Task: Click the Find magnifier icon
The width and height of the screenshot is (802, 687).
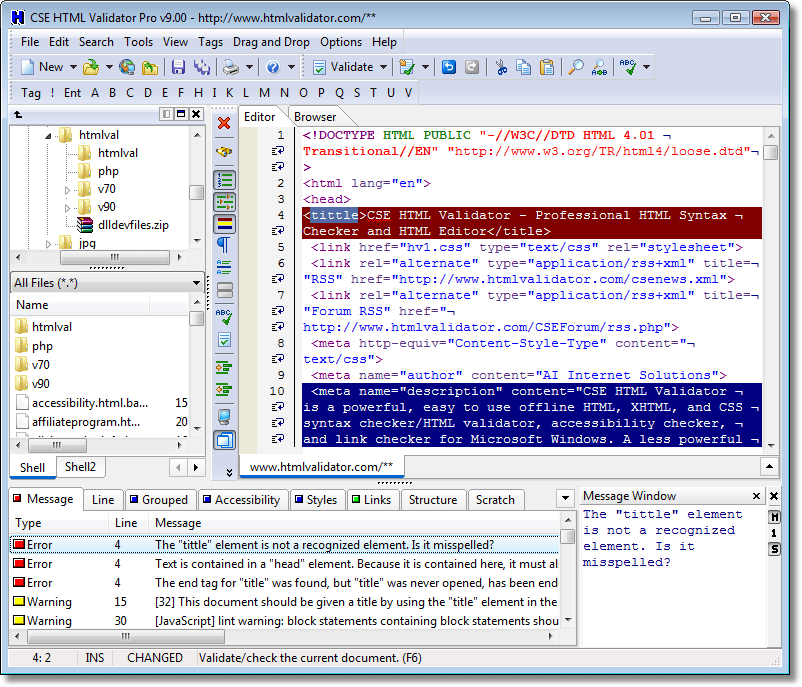Action: (575, 67)
